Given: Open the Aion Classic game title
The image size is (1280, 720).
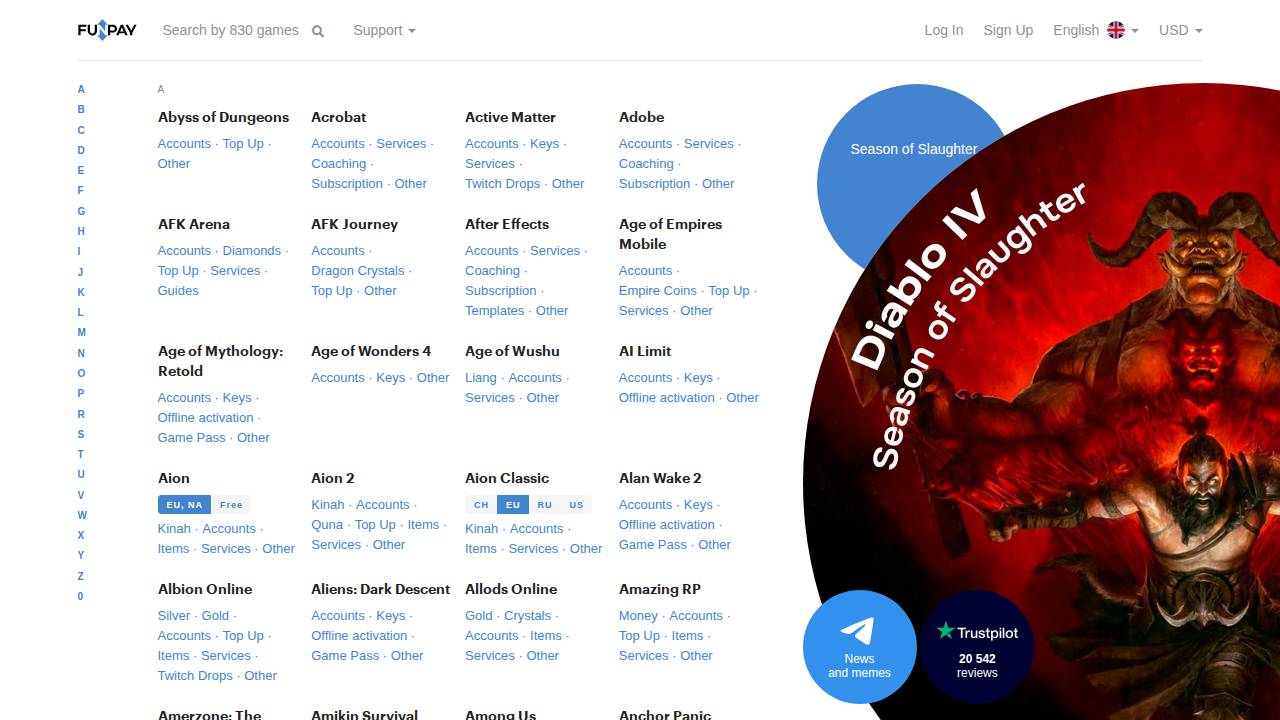Looking at the screenshot, I should click(507, 478).
